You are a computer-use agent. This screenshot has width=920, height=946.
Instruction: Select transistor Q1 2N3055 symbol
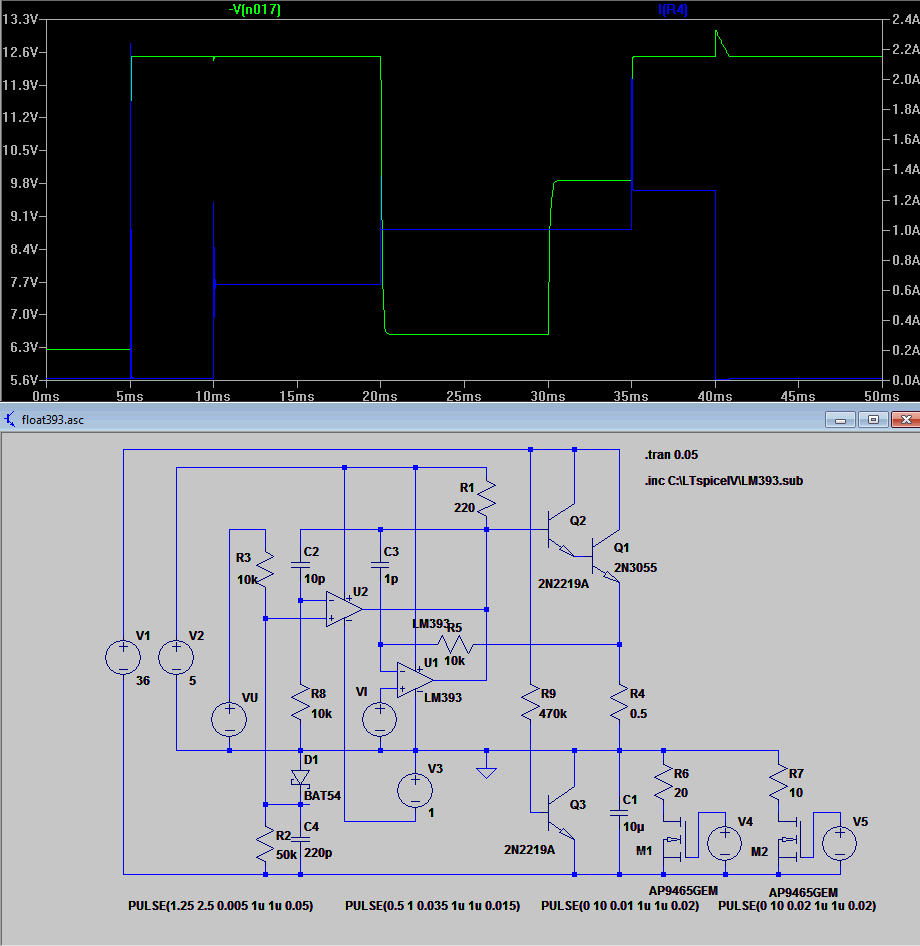(x=605, y=556)
